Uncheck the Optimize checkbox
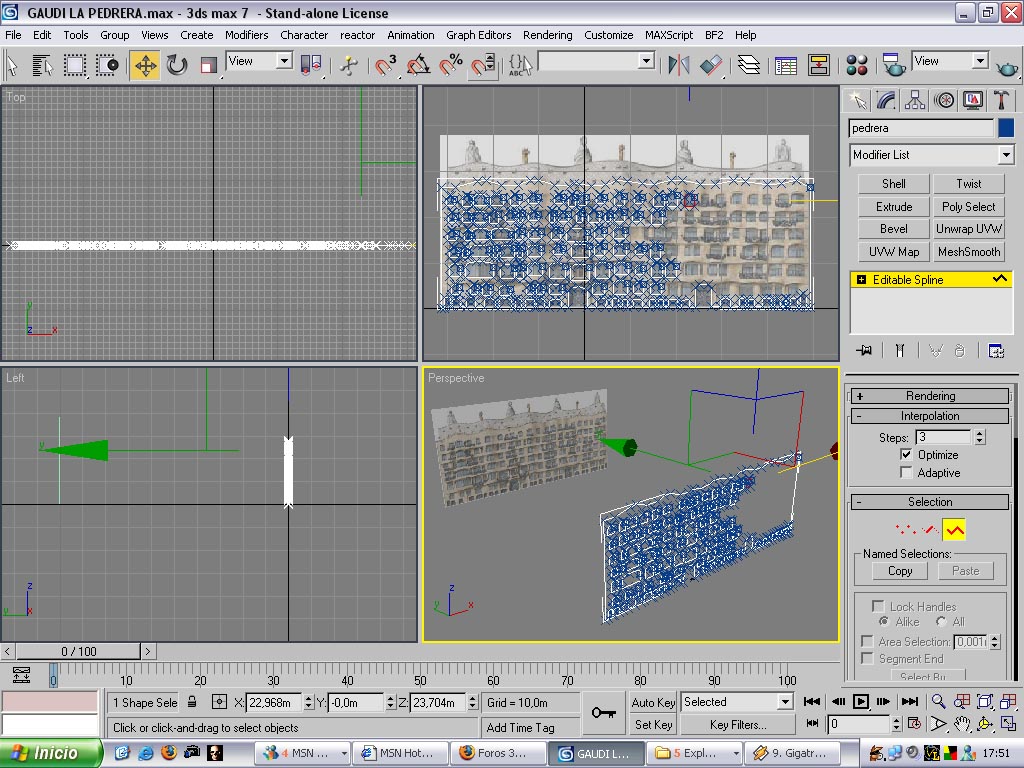This screenshot has height=768, width=1024. (907, 455)
